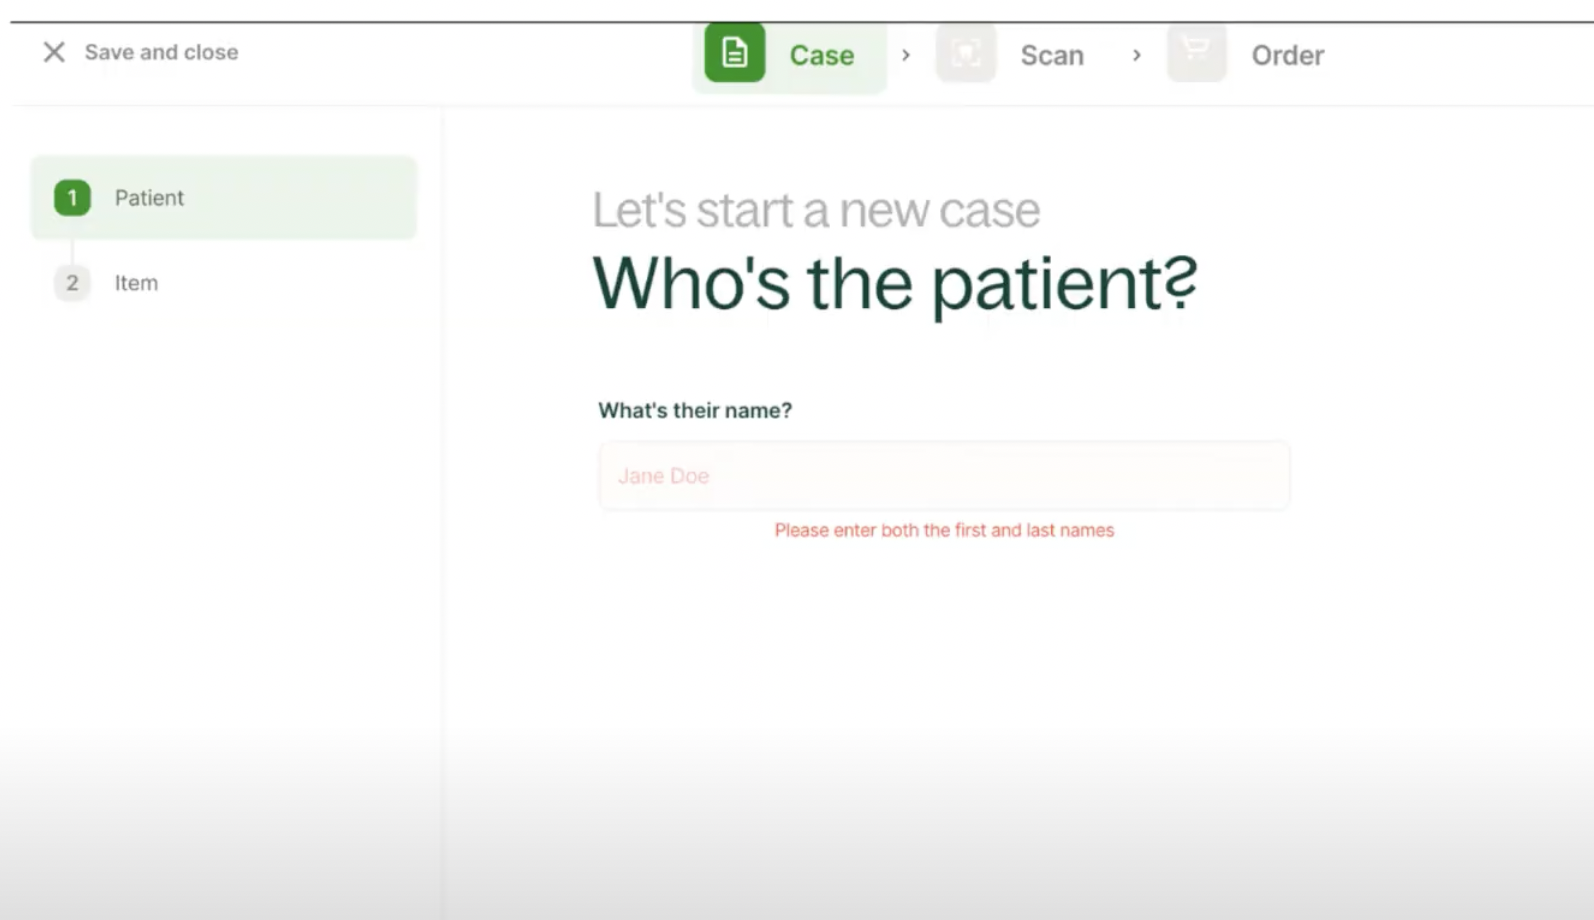Click the green Case document icon
The height and width of the screenshot is (920, 1594).
tap(734, 53)
